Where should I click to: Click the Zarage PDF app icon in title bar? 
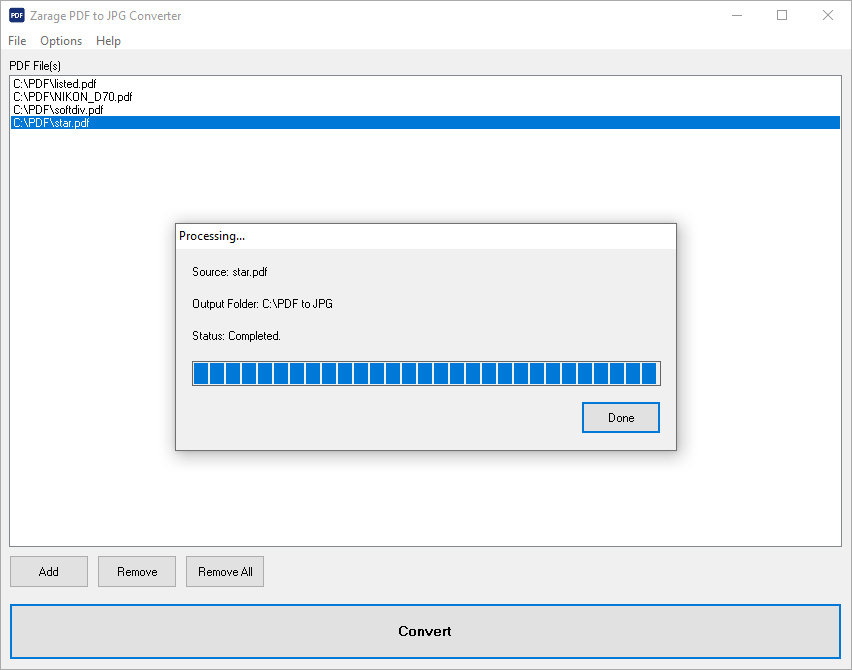16,15
